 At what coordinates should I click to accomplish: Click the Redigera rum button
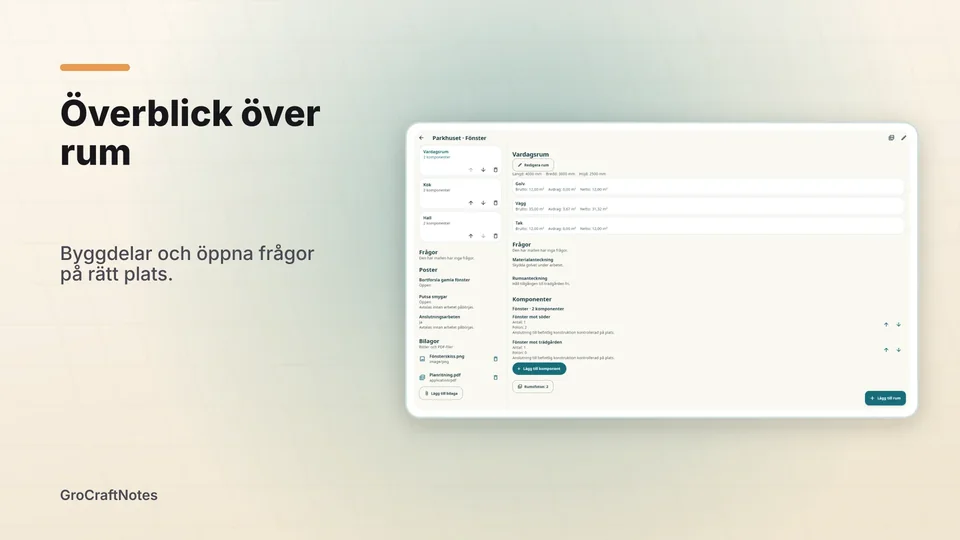[x=533, y=165]
